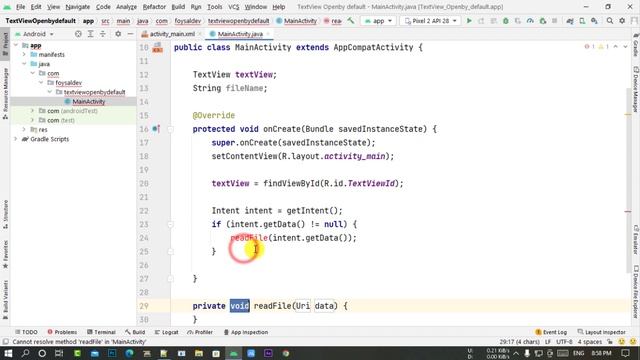Screen dimensions: 640x360
Task: Expand the com (androidTest) package
Action: pos(32,111)
